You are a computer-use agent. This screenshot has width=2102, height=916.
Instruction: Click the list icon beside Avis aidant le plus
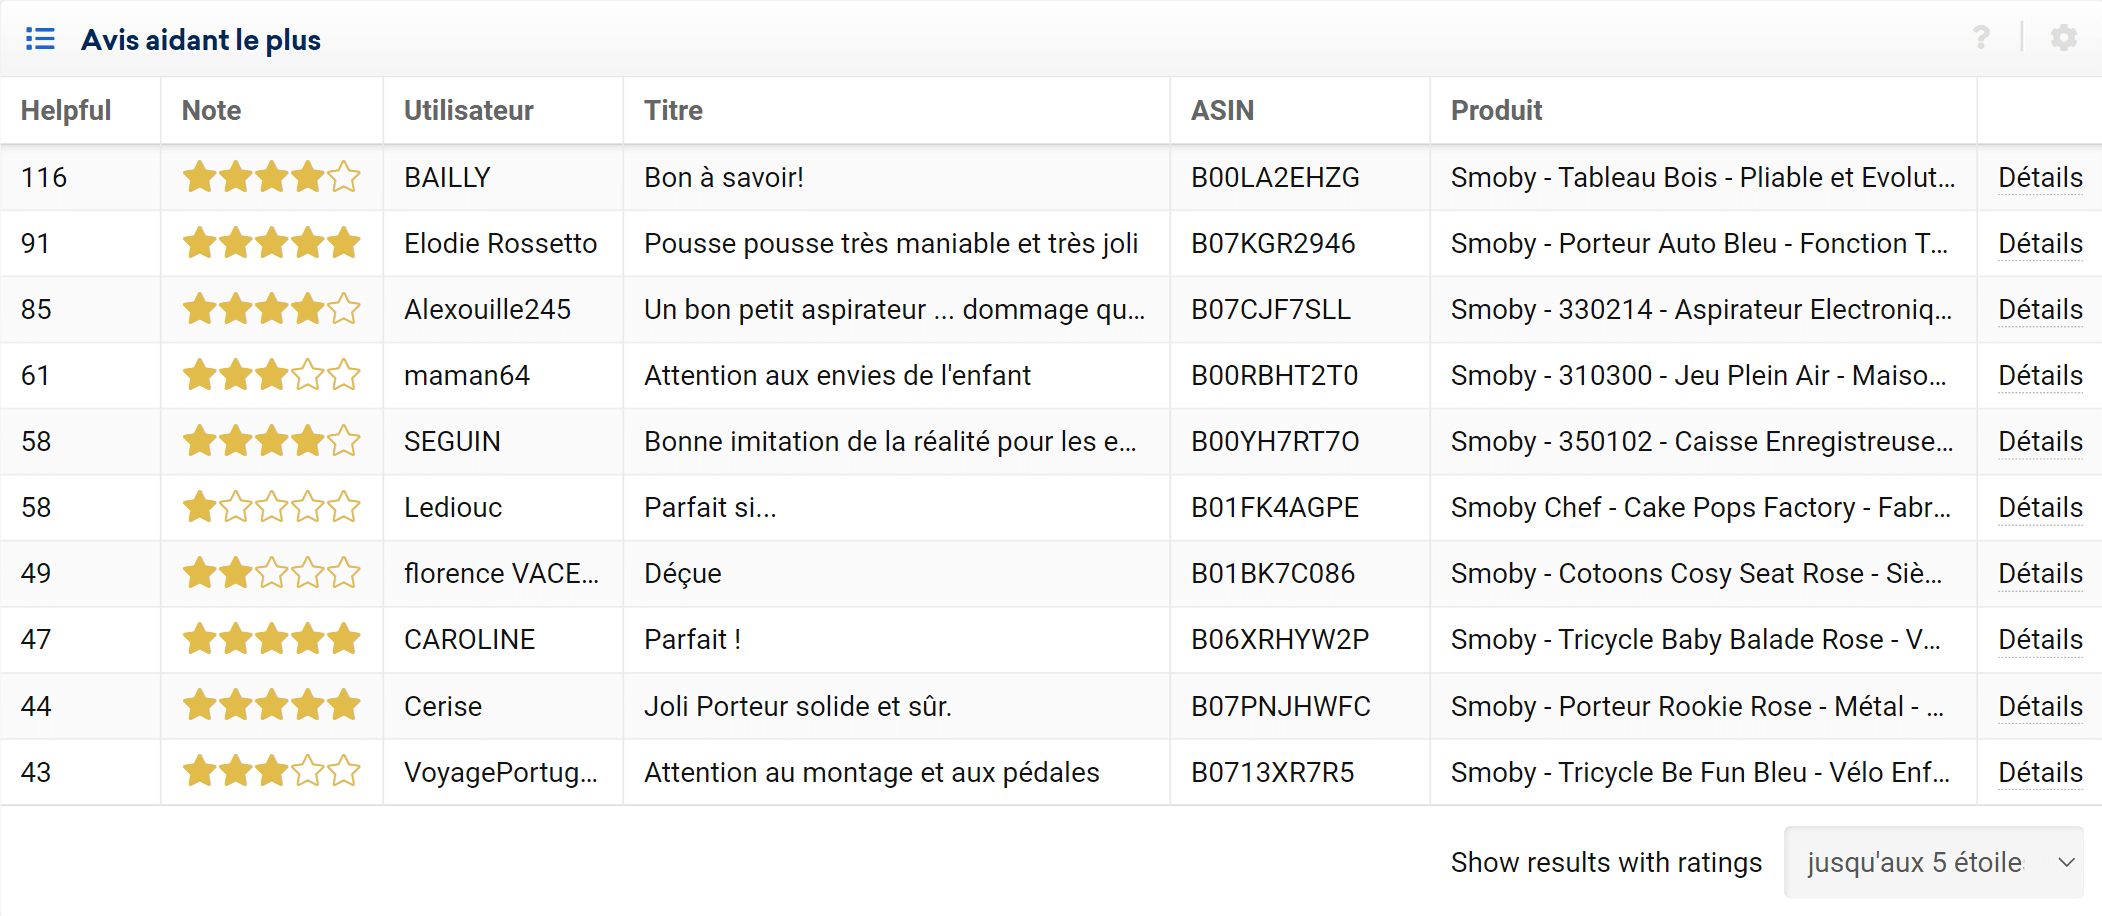tap(40, 39)
